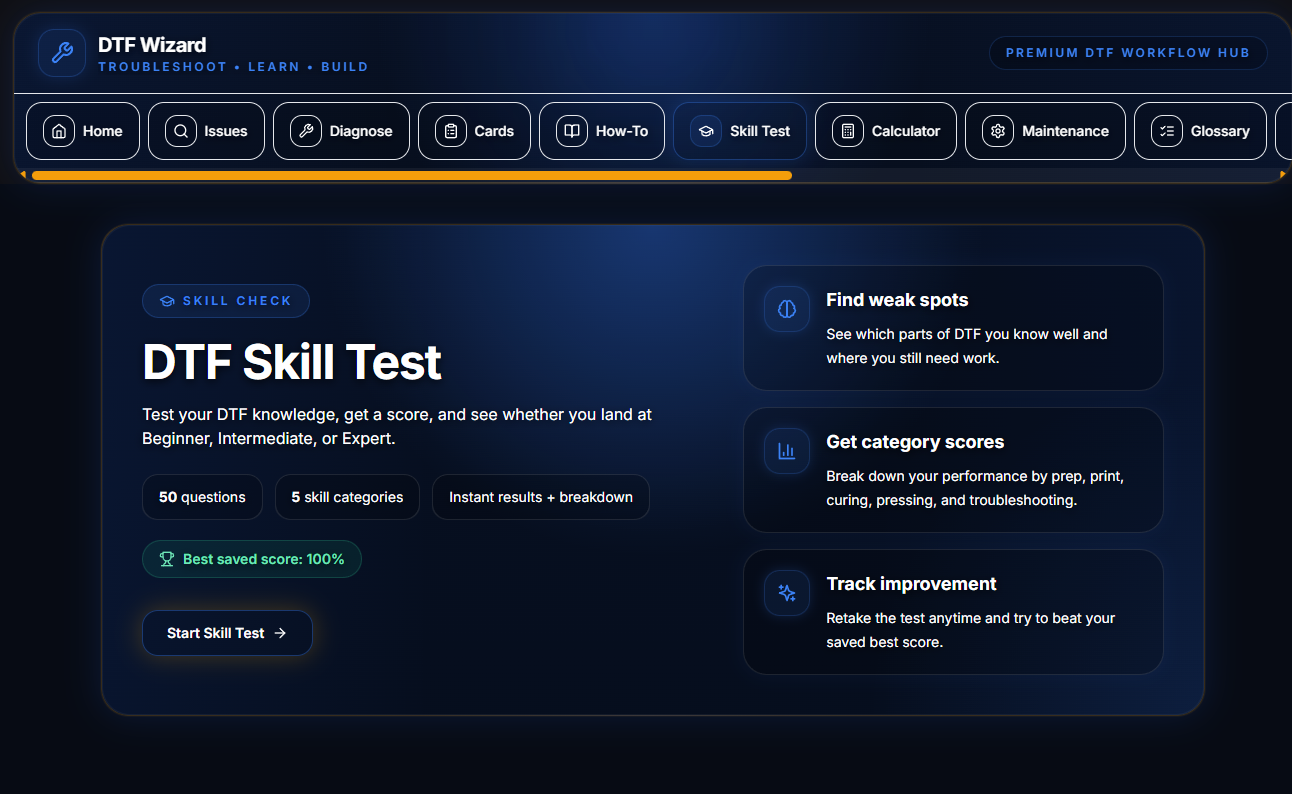Click the 50 questions pill
The image size is (1292, 794).
click(x=202, y=497)
